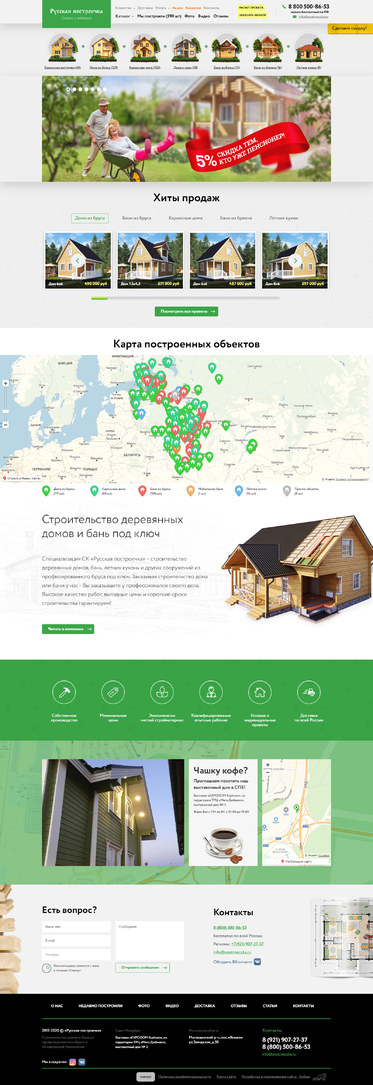Click the Минимальные цены tag icon

tap(113, 691)
